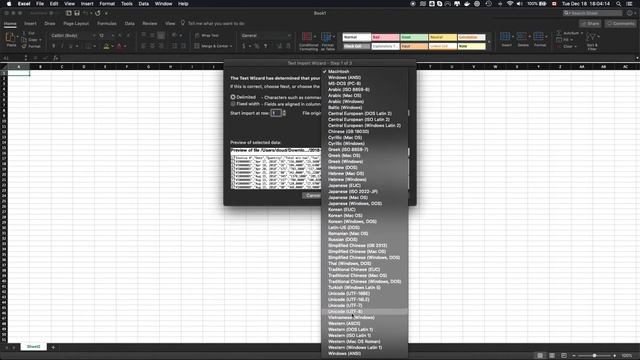This screenshot has width=640, height=360.
Task: Pick Unicode (UTF-7) from the list
Action: [x=364, y=305]
